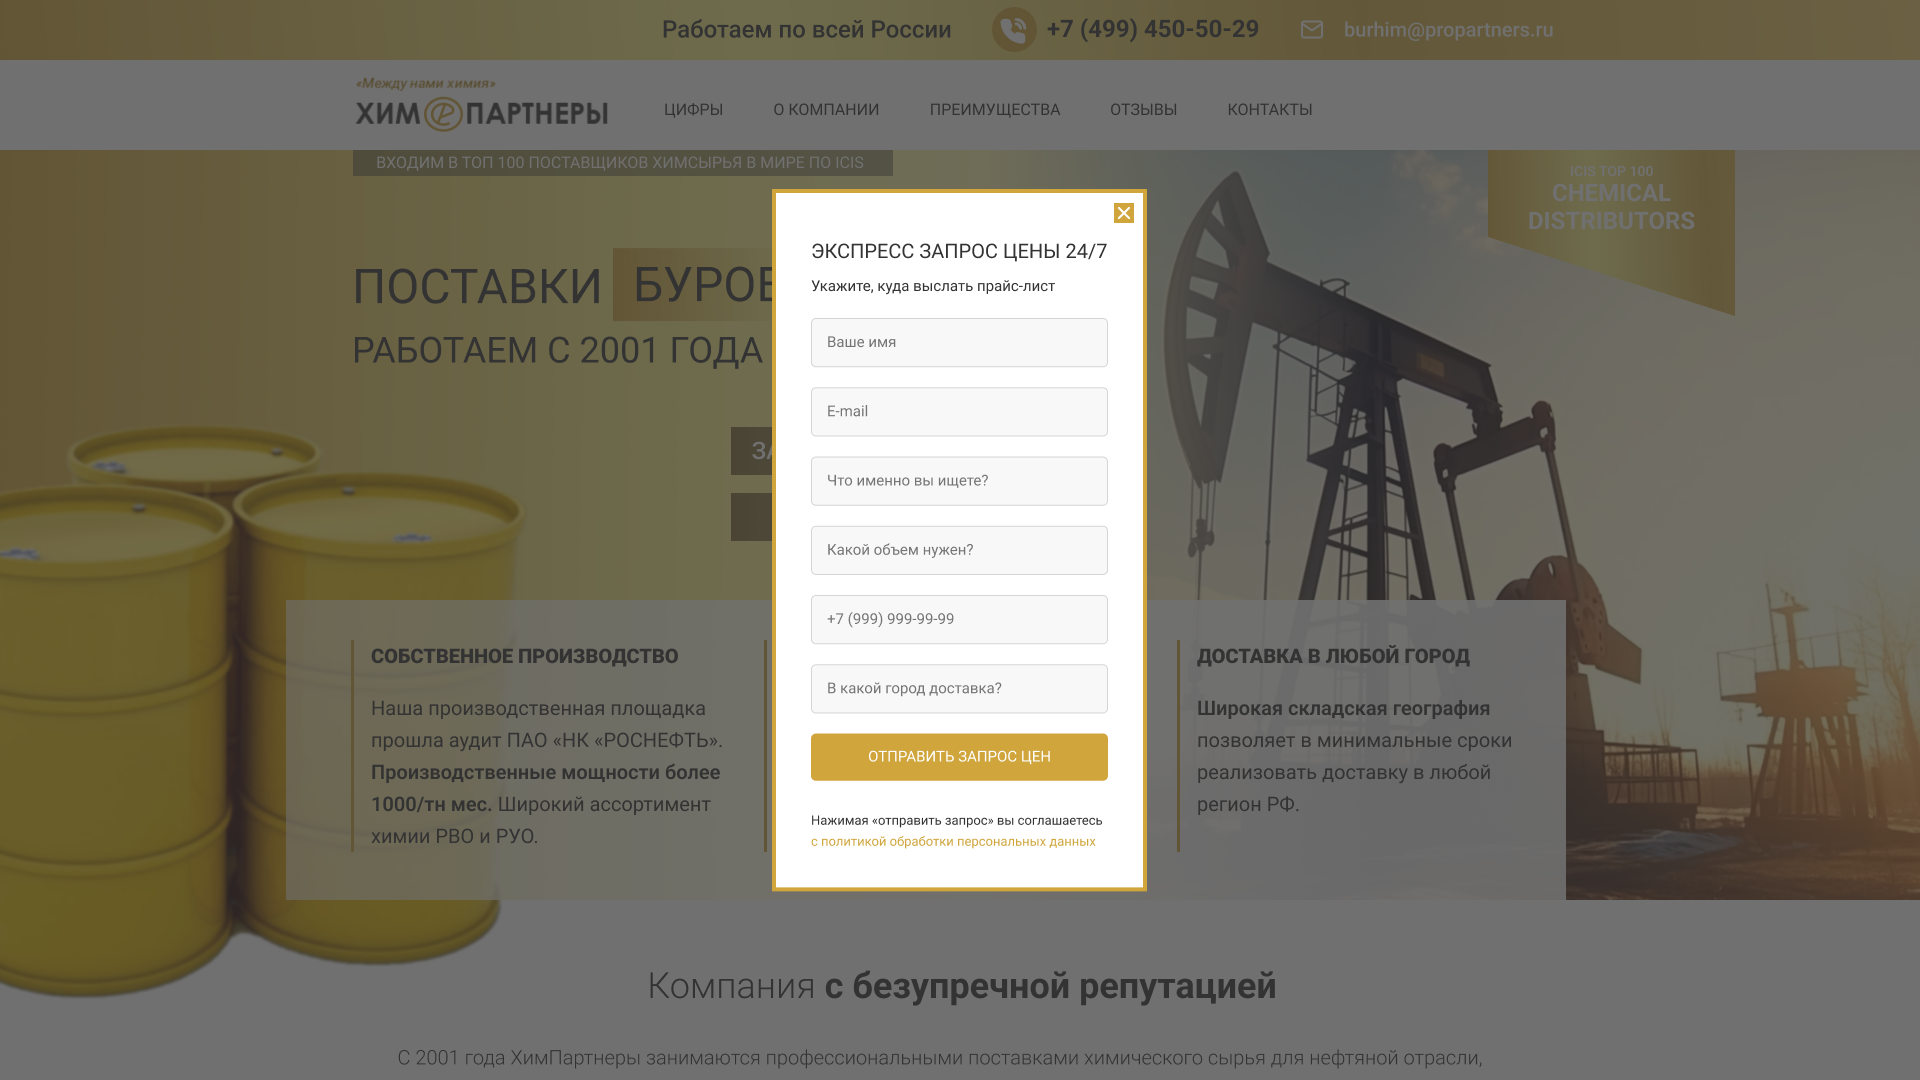Image resolution: width=1920 pixels, height=1080 pixels.
Task: Focus the 'Какой объем нужен?' field
Action: pyautogui.click(x=959, y=550)
